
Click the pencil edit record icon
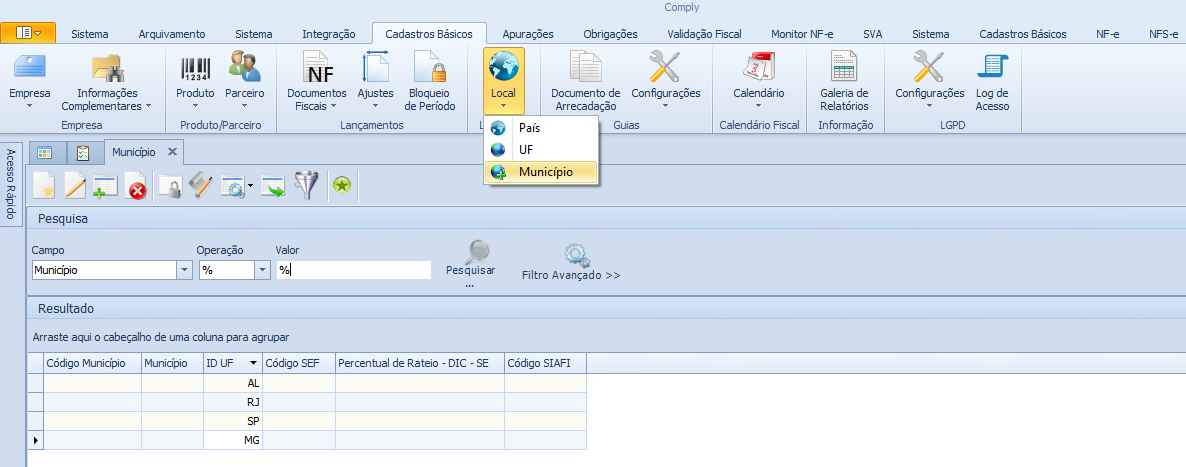click(x=75, y=186)
